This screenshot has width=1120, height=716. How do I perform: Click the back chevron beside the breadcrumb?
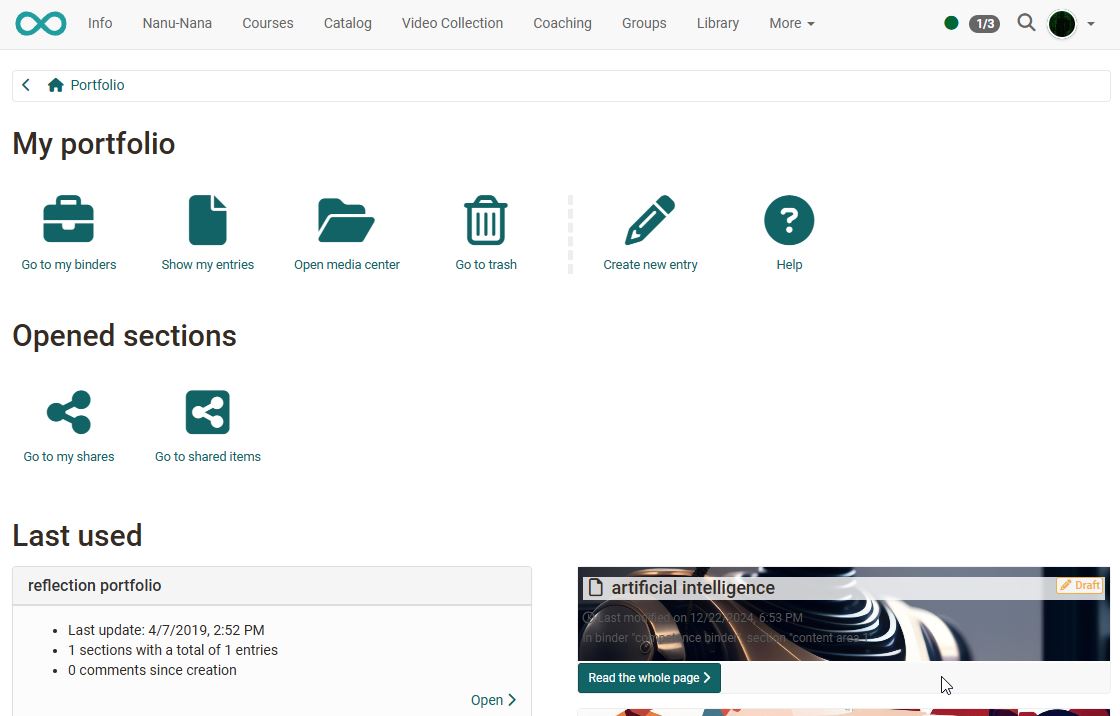click(x=26, y=85)
